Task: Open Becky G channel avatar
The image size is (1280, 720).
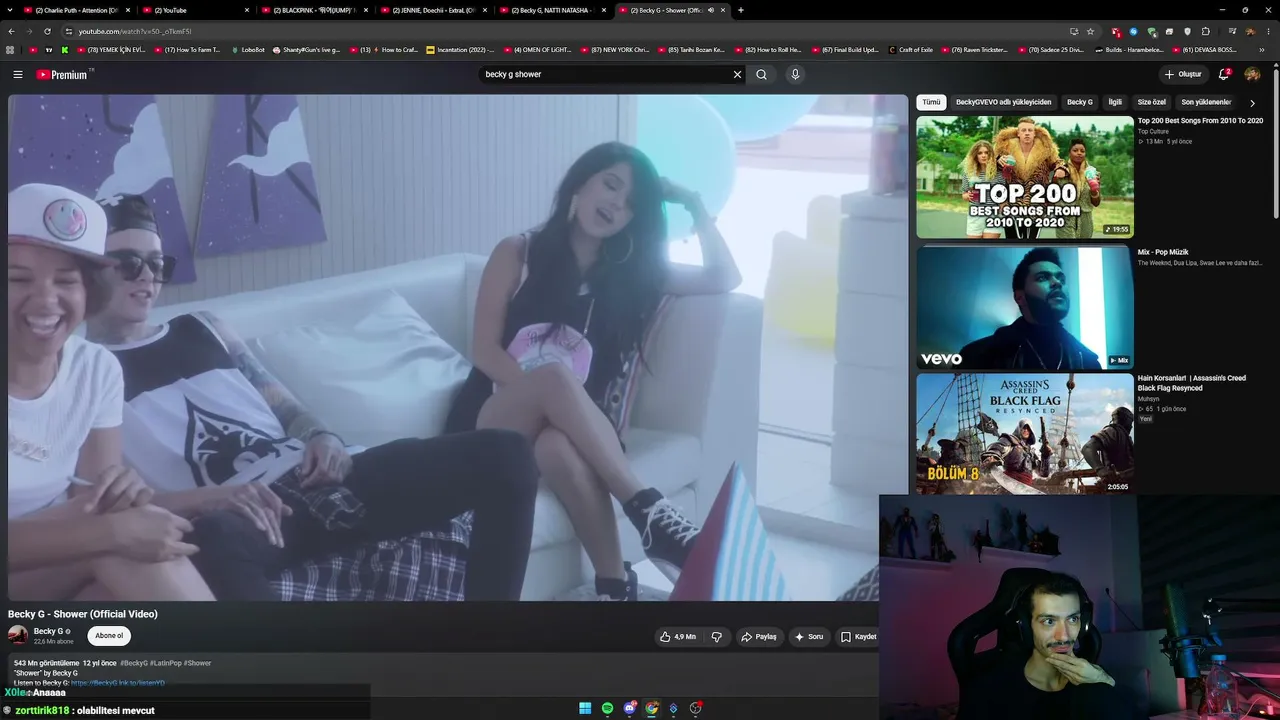Action: pyautogui.click(x=18, y=635)
